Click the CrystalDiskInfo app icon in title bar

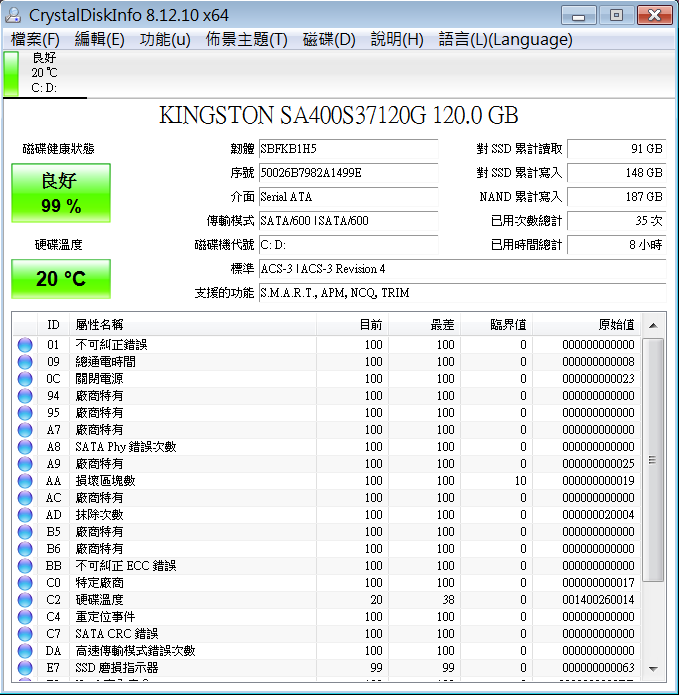click(13, 15)
